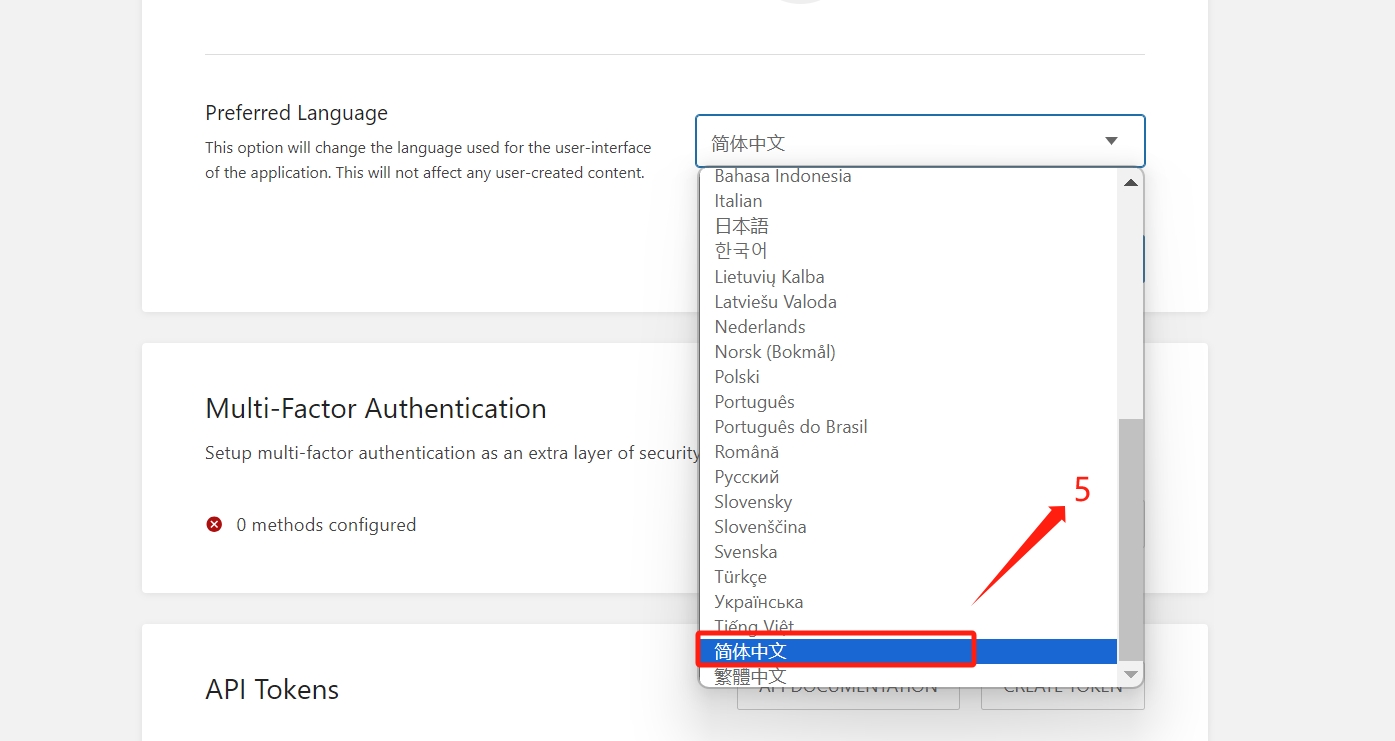Select Tiếng Việt language option
The height and width of the screenshot is (741, 1395).
tap(908, 626)
